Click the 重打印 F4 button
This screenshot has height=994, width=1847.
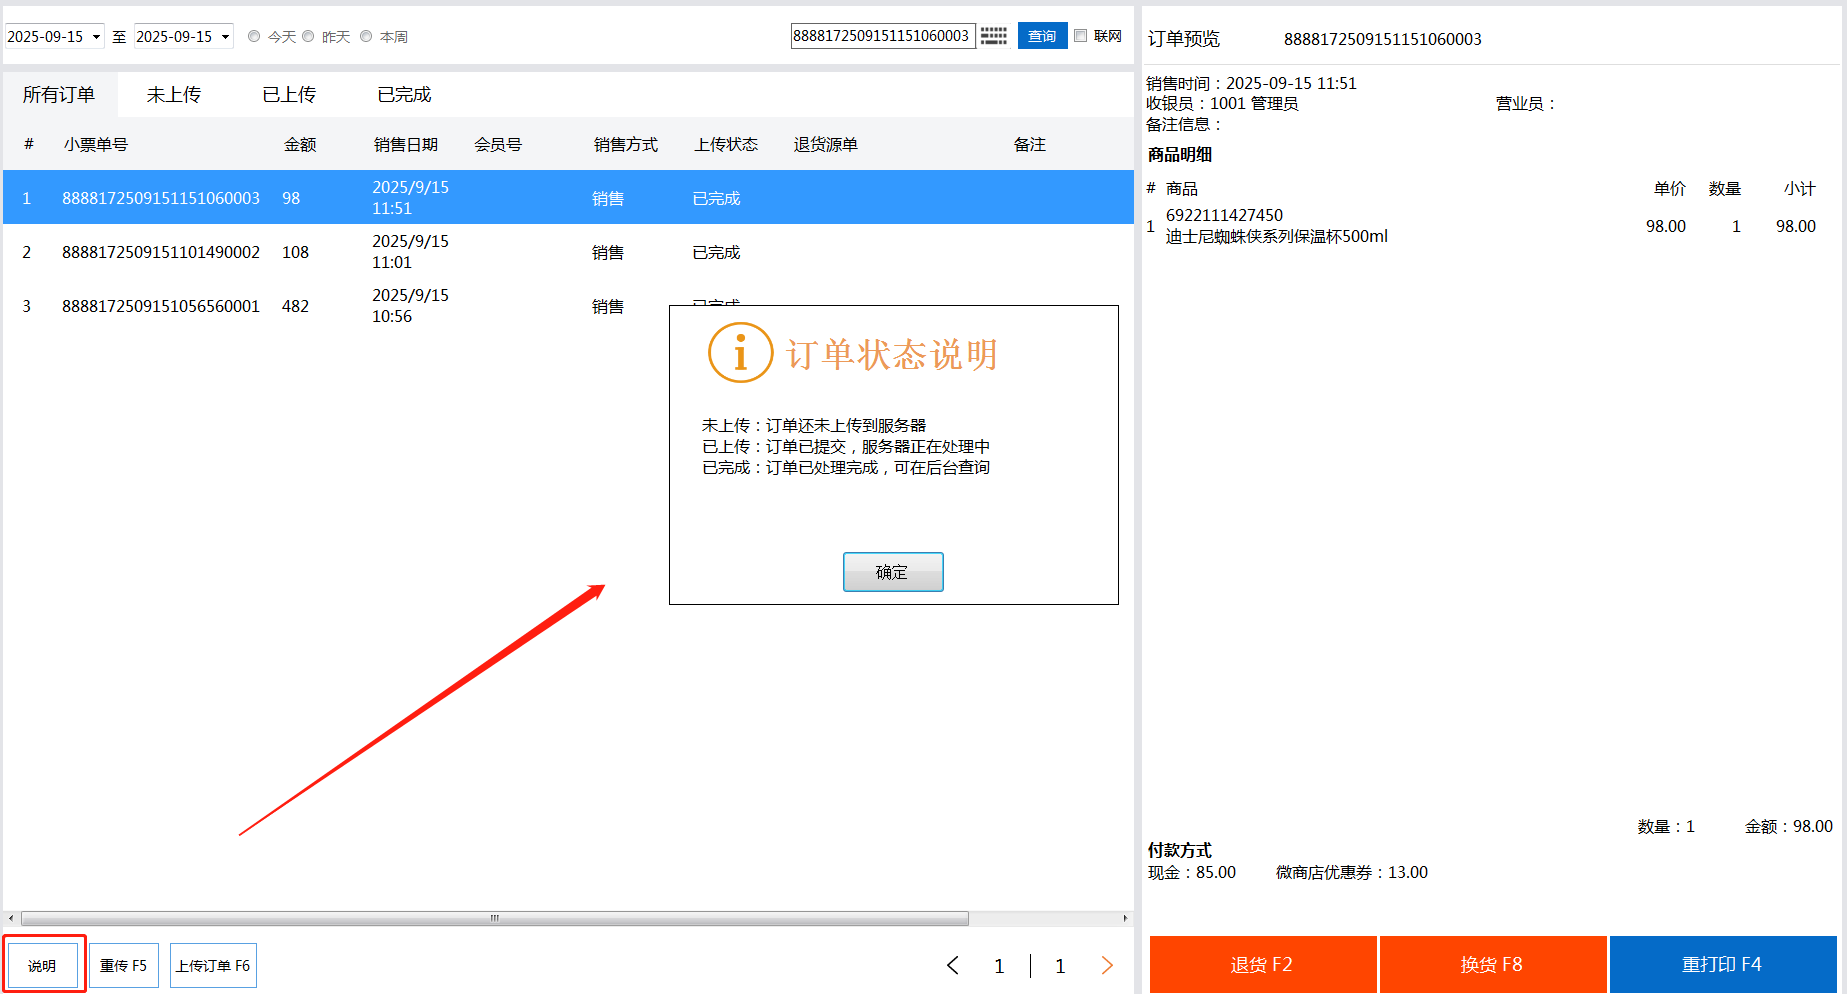pyautogui.click(x=1722, y=964)
